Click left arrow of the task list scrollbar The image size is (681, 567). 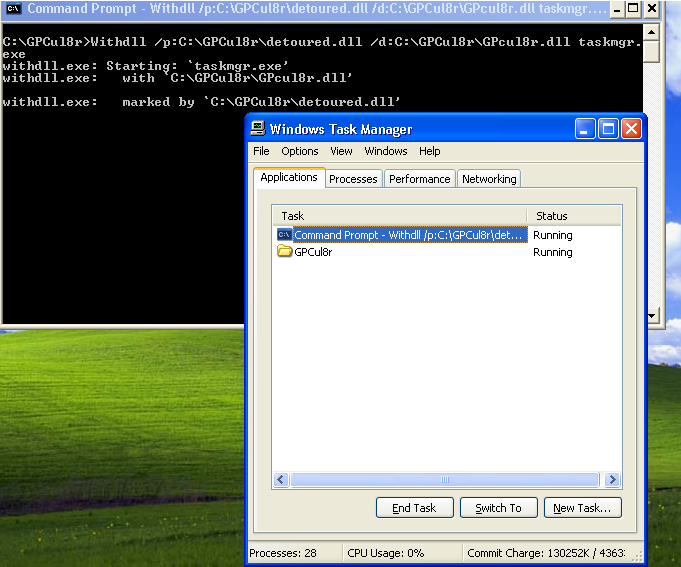coord(281,479)
